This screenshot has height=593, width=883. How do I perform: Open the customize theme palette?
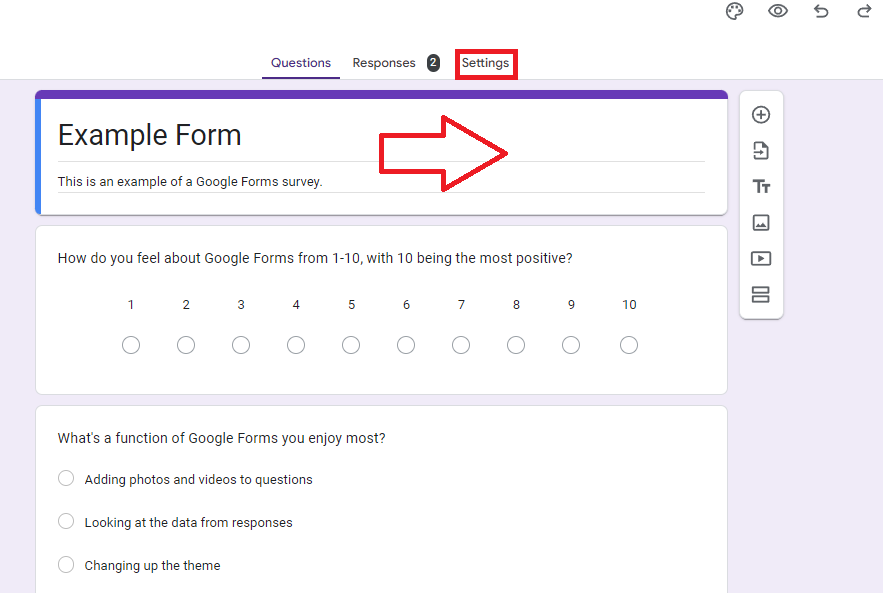(x=735, y=12)
